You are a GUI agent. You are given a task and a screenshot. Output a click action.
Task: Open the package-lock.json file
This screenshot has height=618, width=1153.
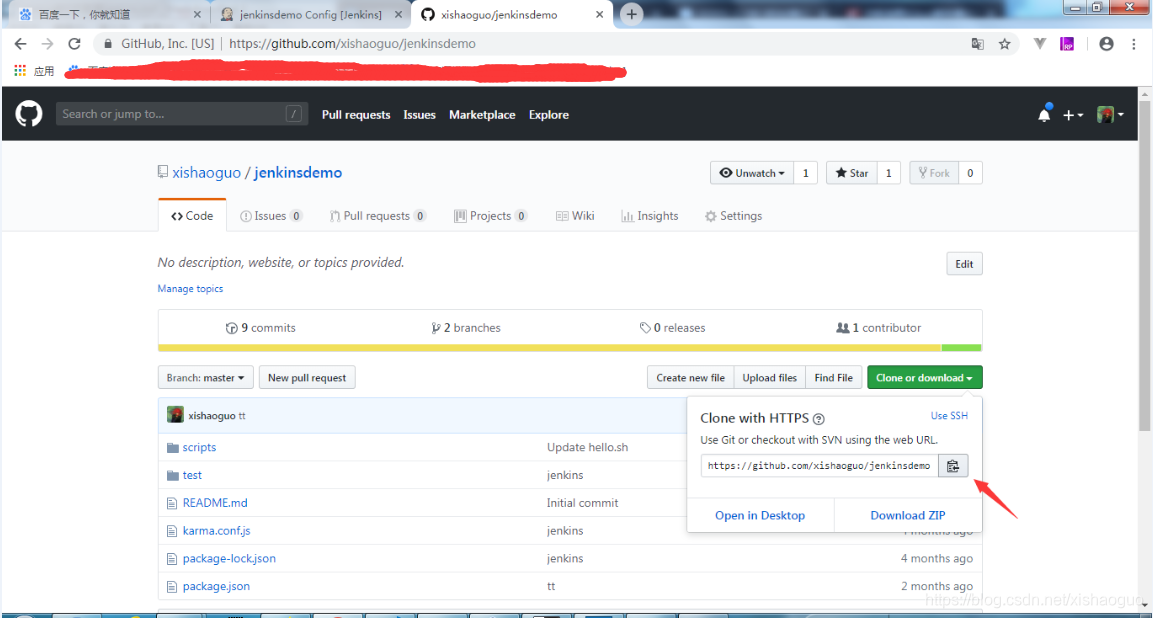pyautogui.click(x=229, y=559)
